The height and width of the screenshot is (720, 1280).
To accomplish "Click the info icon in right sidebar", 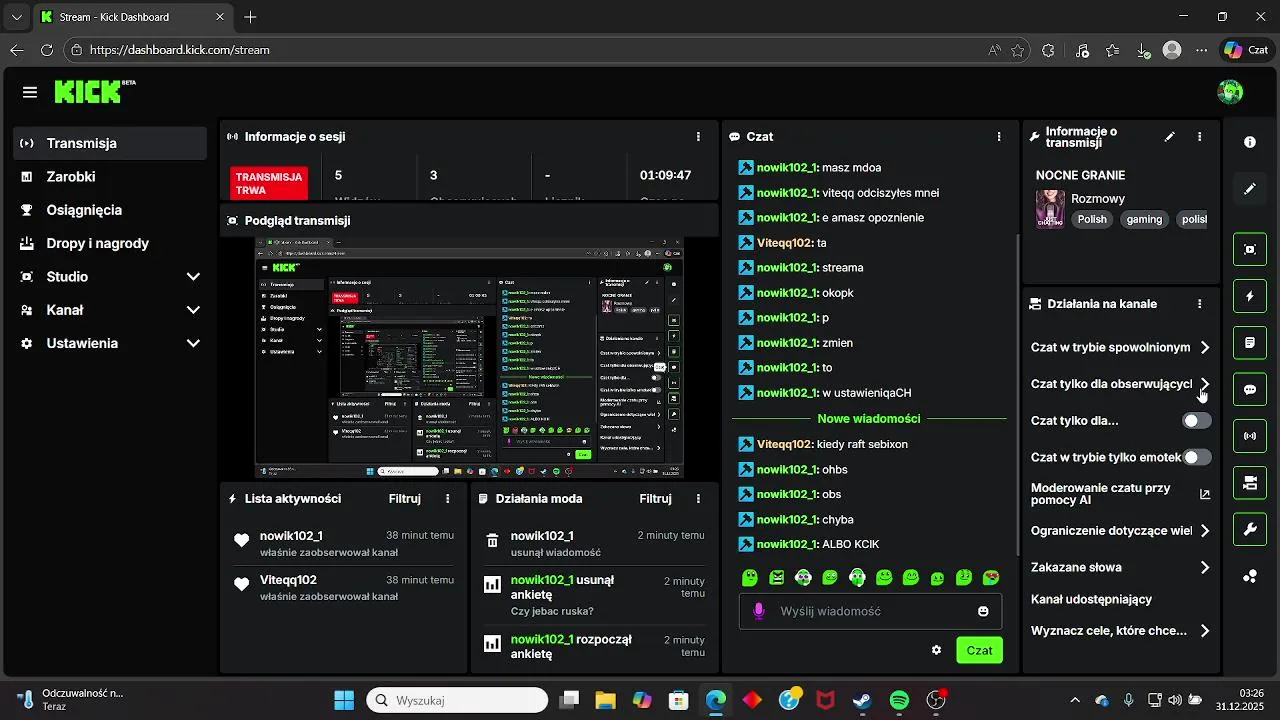I will click(x=1250, y=142).
